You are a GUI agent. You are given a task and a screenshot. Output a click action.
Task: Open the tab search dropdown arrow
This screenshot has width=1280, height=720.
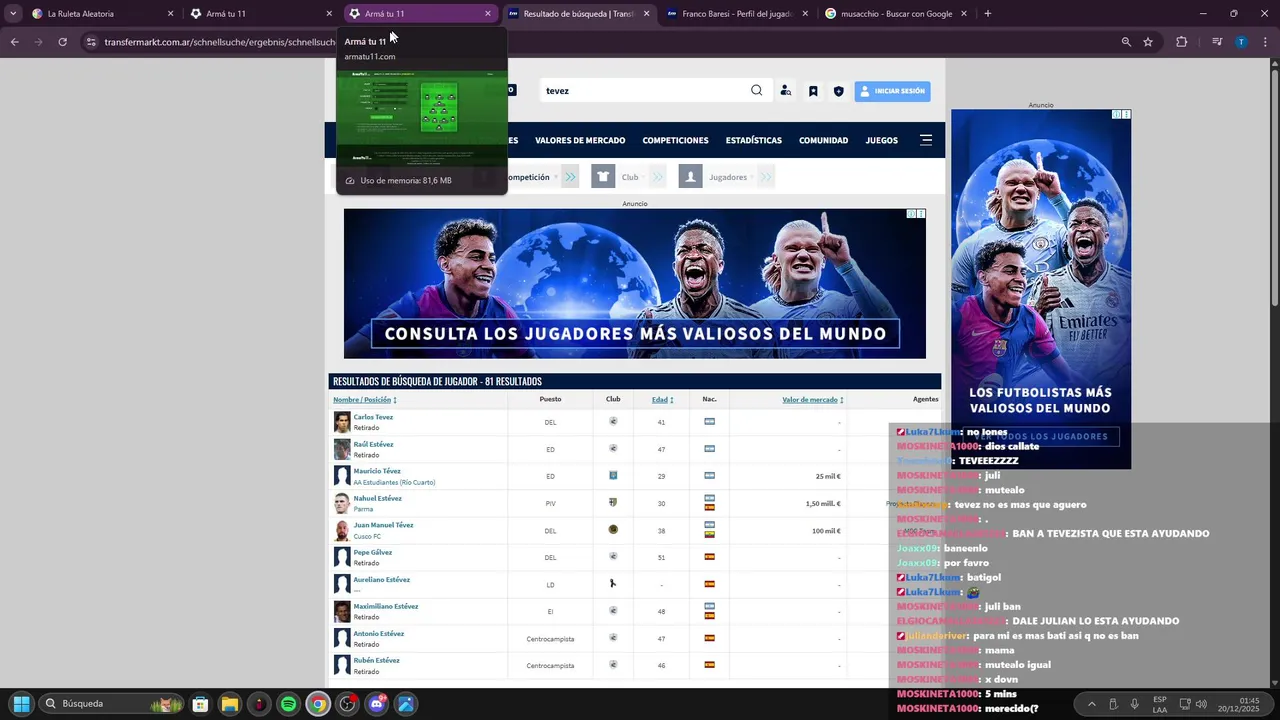12,14
